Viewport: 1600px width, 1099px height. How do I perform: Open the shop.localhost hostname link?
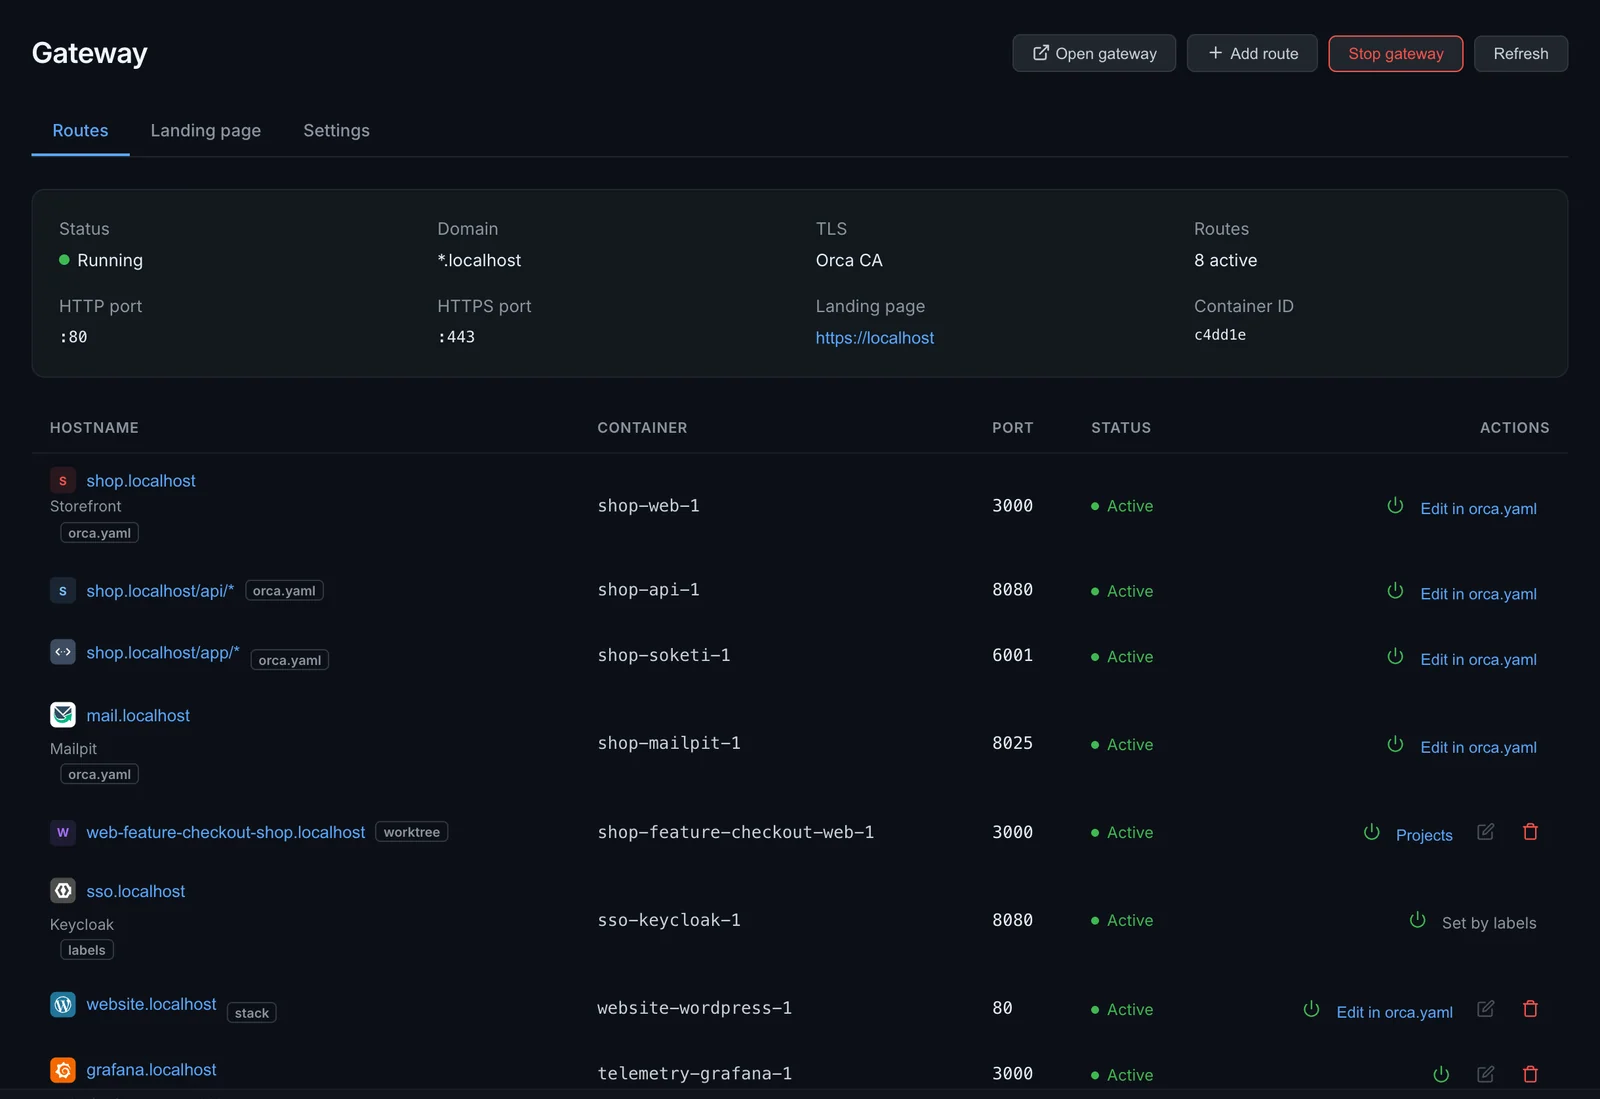[x=141, y=481]
